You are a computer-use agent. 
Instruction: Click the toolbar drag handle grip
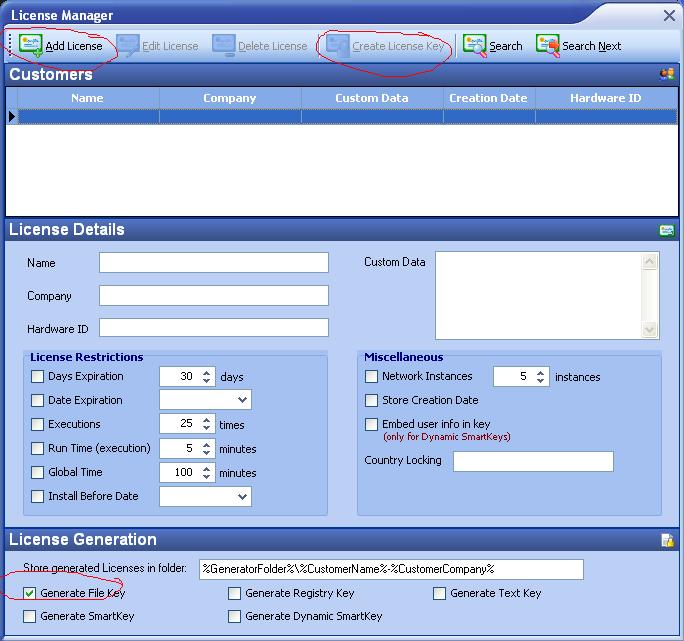tap(10, 45)
